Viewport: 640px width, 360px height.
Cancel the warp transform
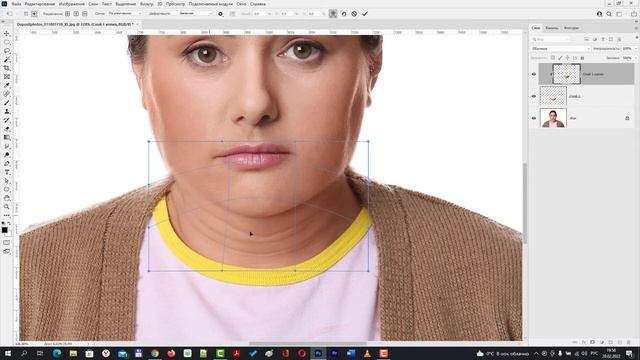click(354, 13)
